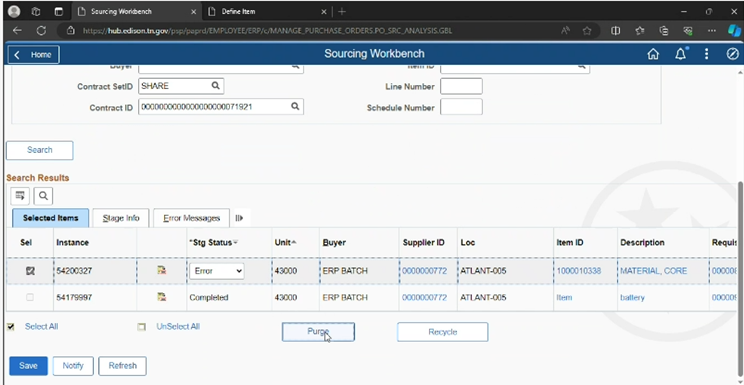Viewport: 744px width, 385px height.
Task: Click the Home back button in banner
Action: coord(33,55)
